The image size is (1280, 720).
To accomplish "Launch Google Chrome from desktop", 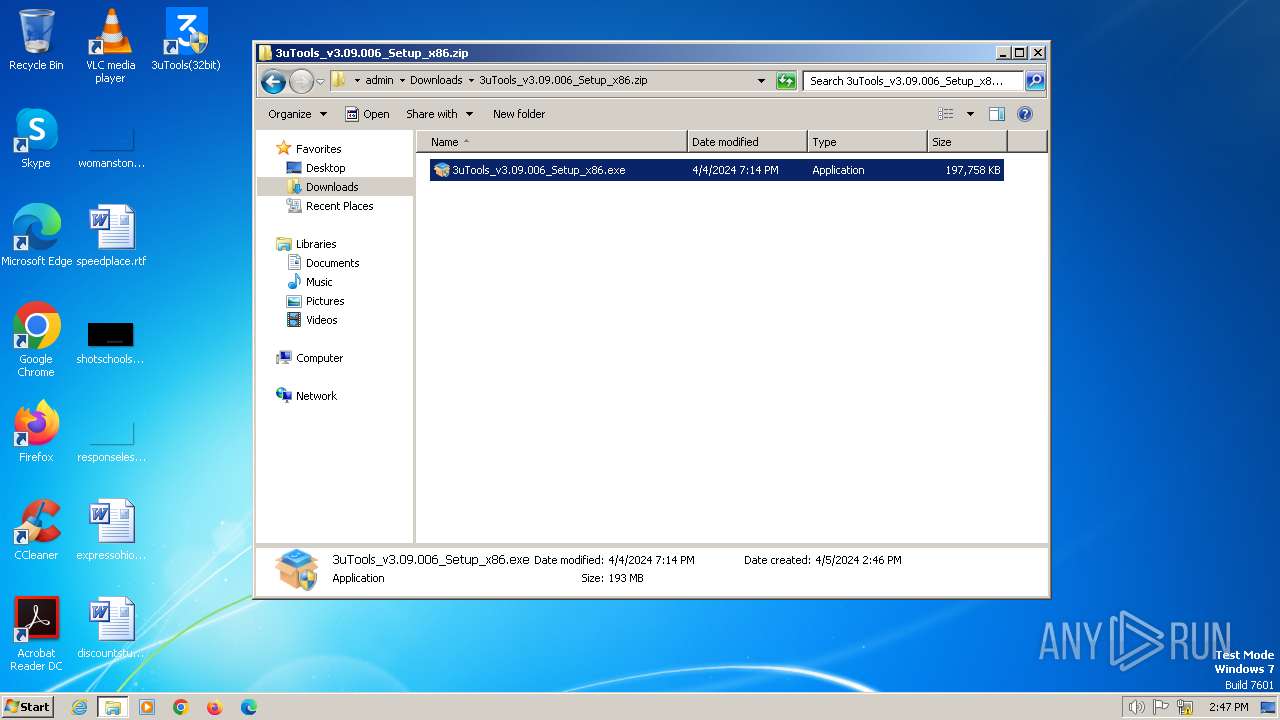I will pos(36,340).
